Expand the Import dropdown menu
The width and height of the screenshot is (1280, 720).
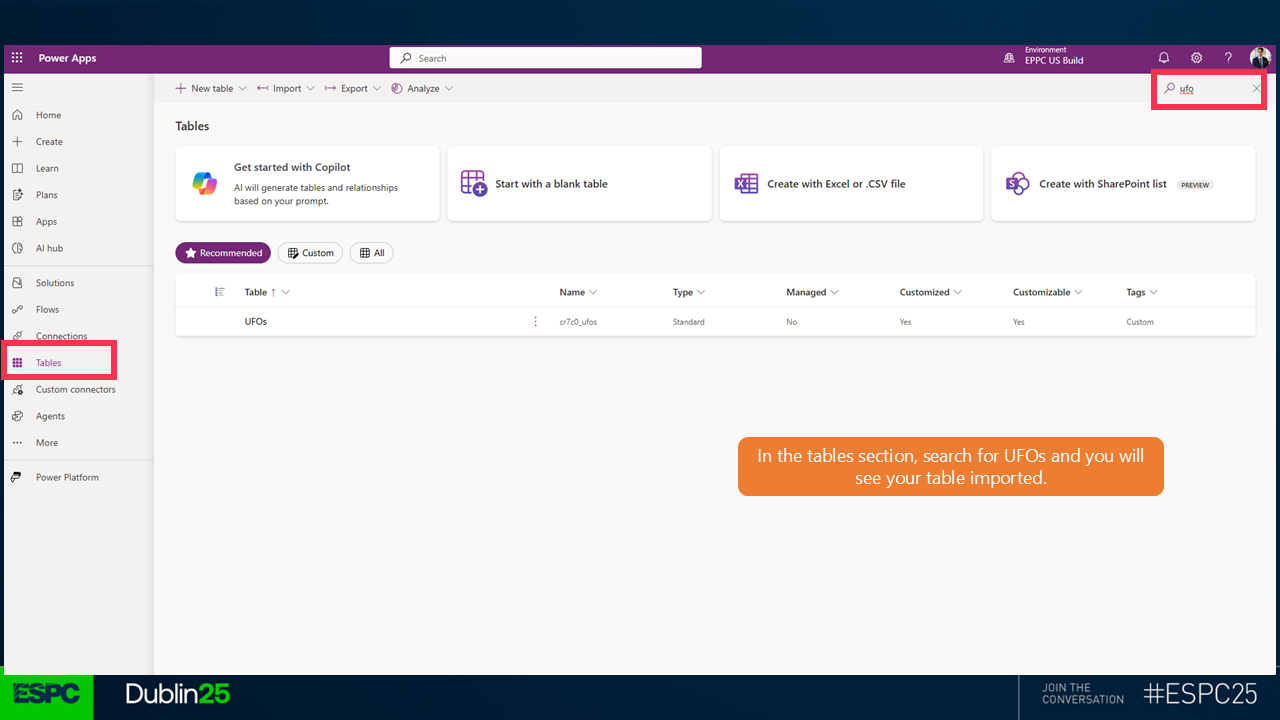coord(286,88)
